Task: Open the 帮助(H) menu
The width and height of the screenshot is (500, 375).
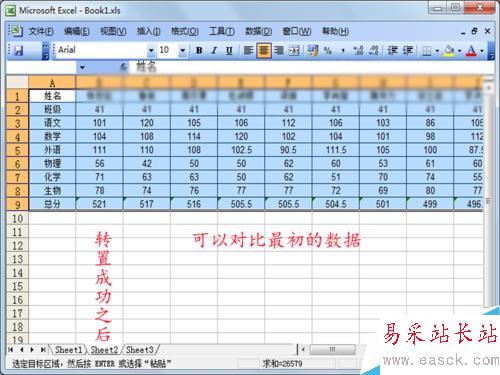Action: pyautogui.click(x=335, y=31)
